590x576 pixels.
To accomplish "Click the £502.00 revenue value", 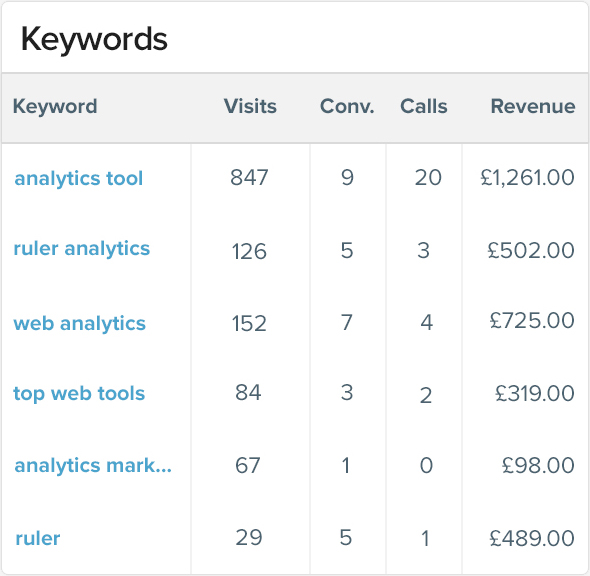I will [531, 251].
